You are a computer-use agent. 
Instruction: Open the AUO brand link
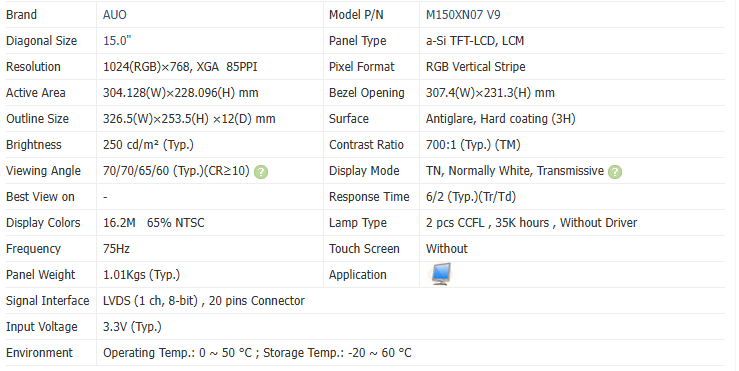click(x=115, y=15)
